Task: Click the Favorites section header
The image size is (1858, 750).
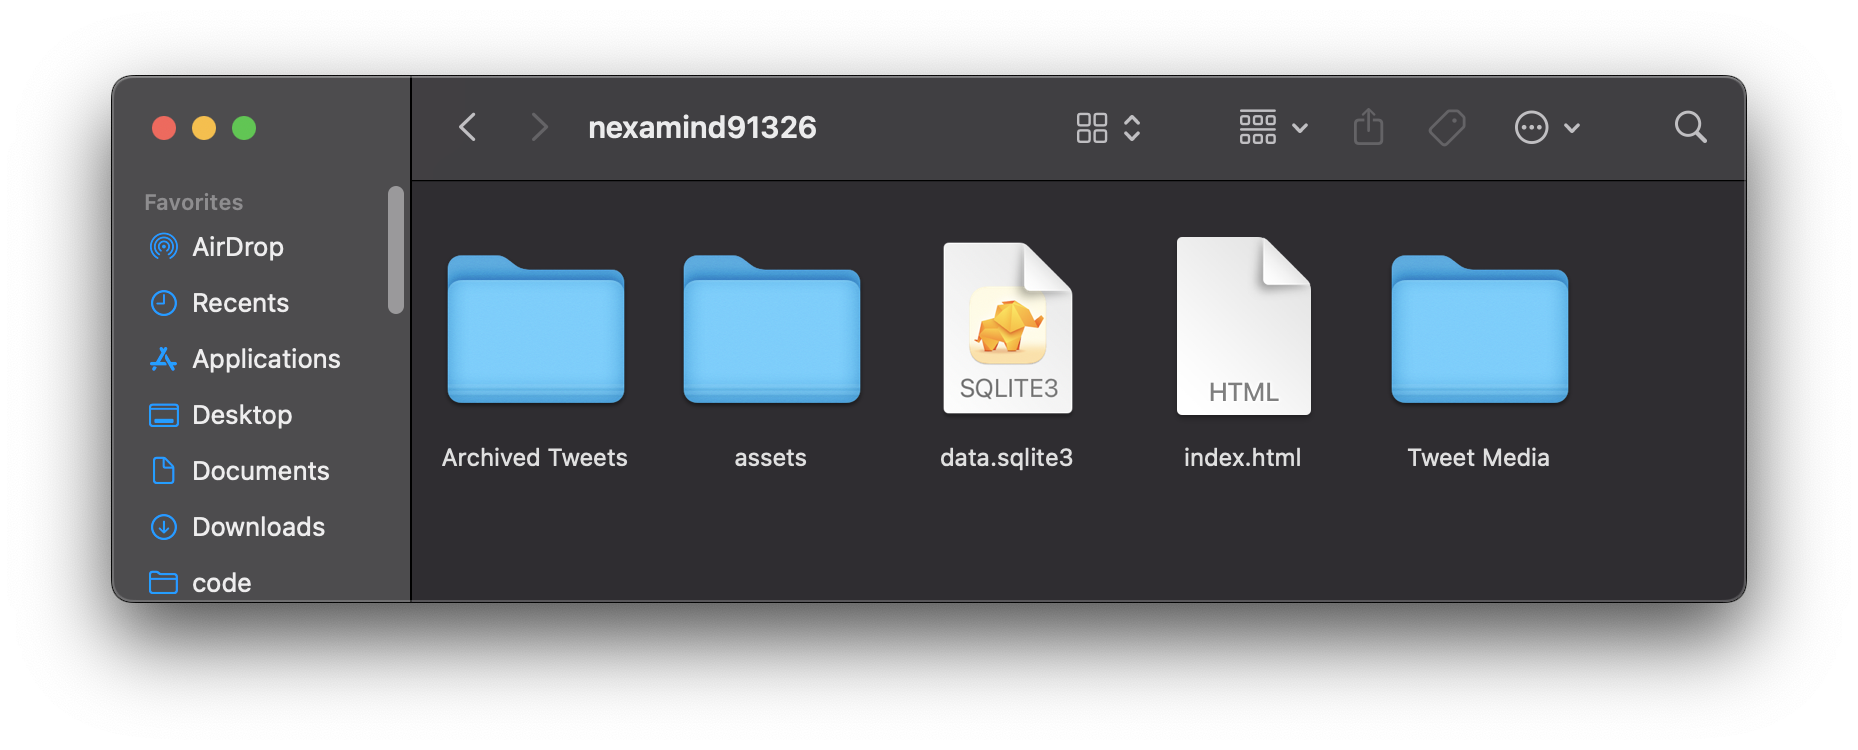Action: [193, 202]
